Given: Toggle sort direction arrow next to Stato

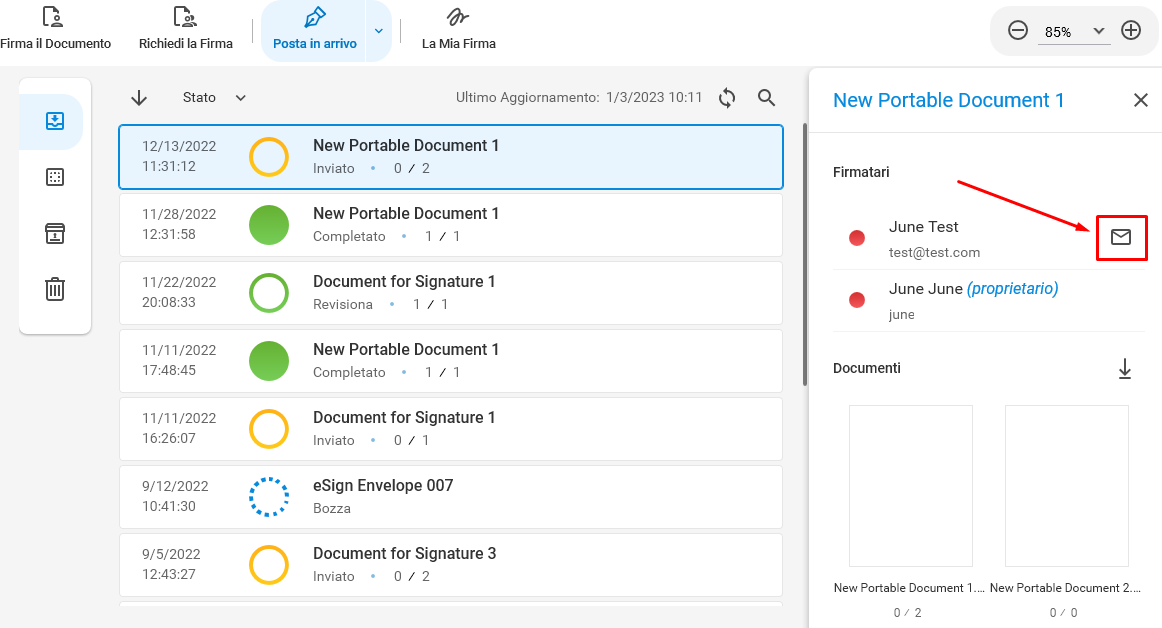Looking at the screenshot, I should tap(139, 98).
